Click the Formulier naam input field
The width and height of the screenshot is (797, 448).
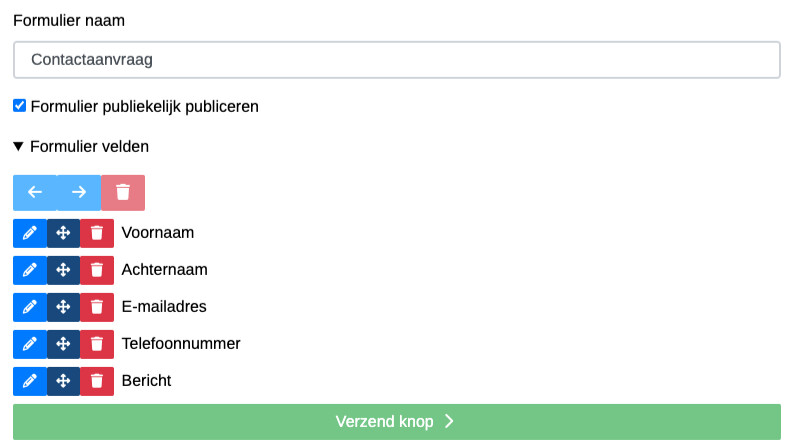pyautogui.click(x=396, y=59)
